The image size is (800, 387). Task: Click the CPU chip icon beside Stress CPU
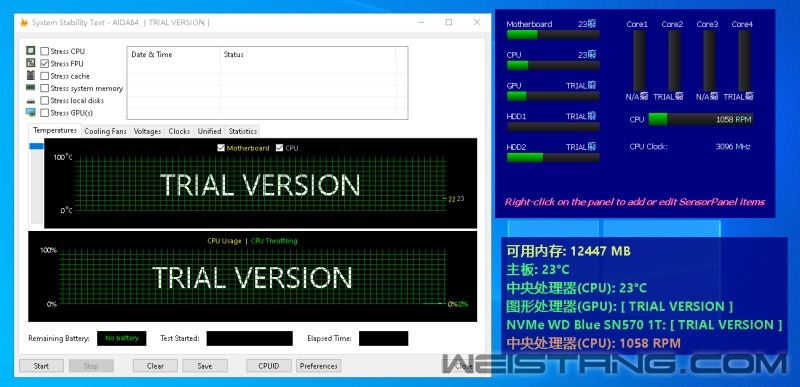pos(31,51)
